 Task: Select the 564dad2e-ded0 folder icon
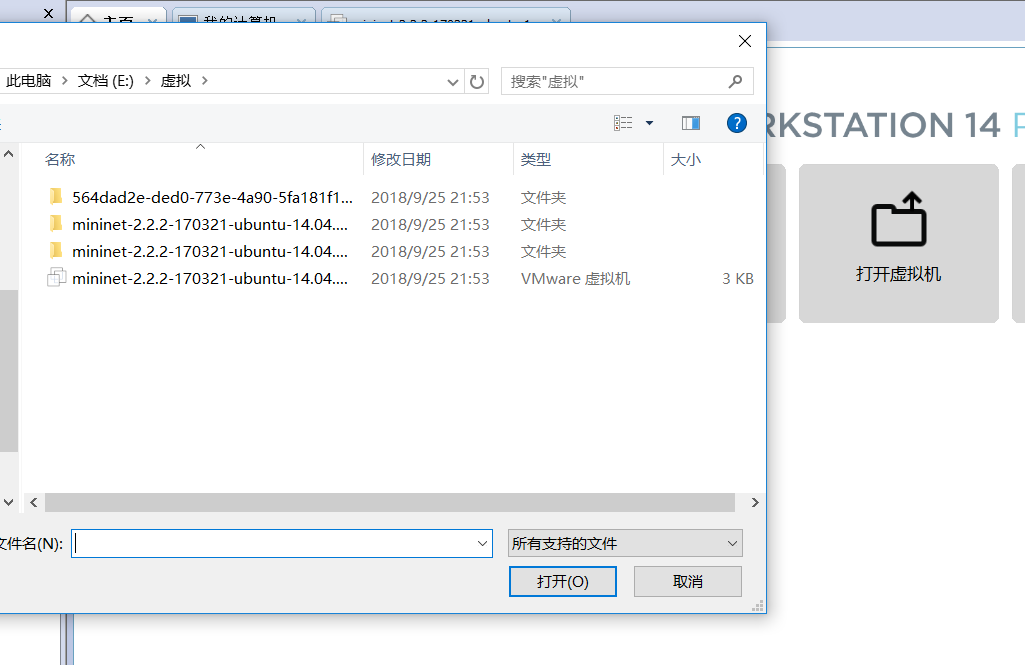56,197
